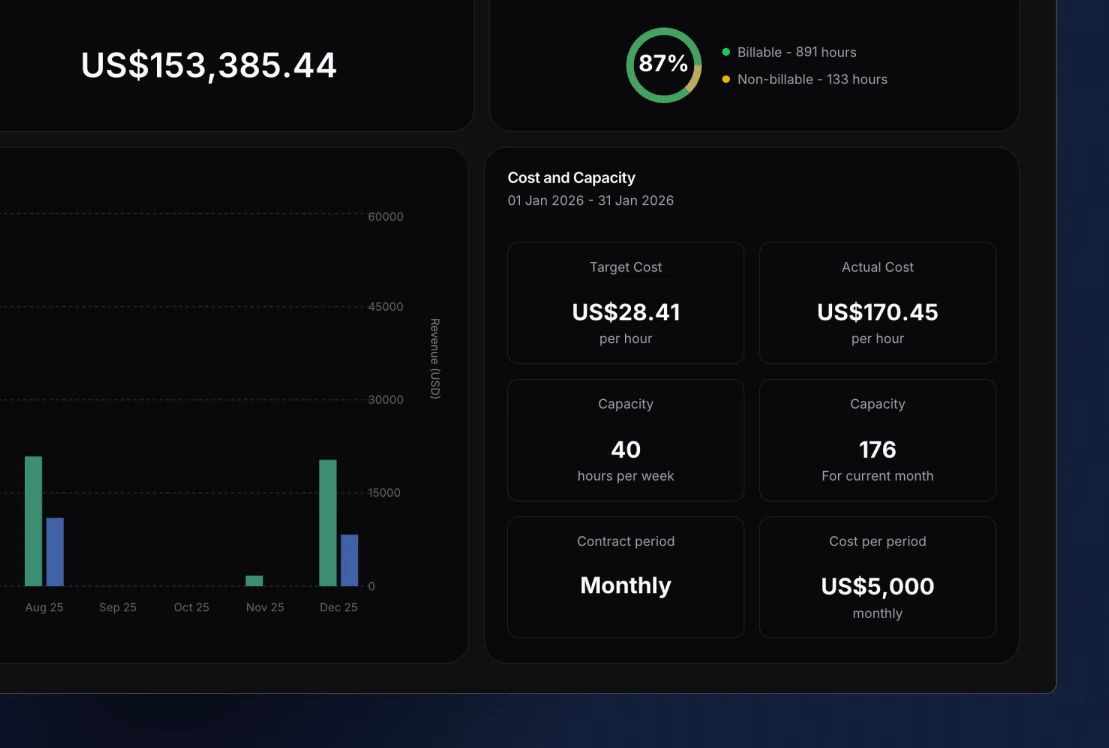The width and height of the screenshot is (1109, 748).
Task: Click the blue Aug 25 revenue bar
Action: tap(57, 550)
